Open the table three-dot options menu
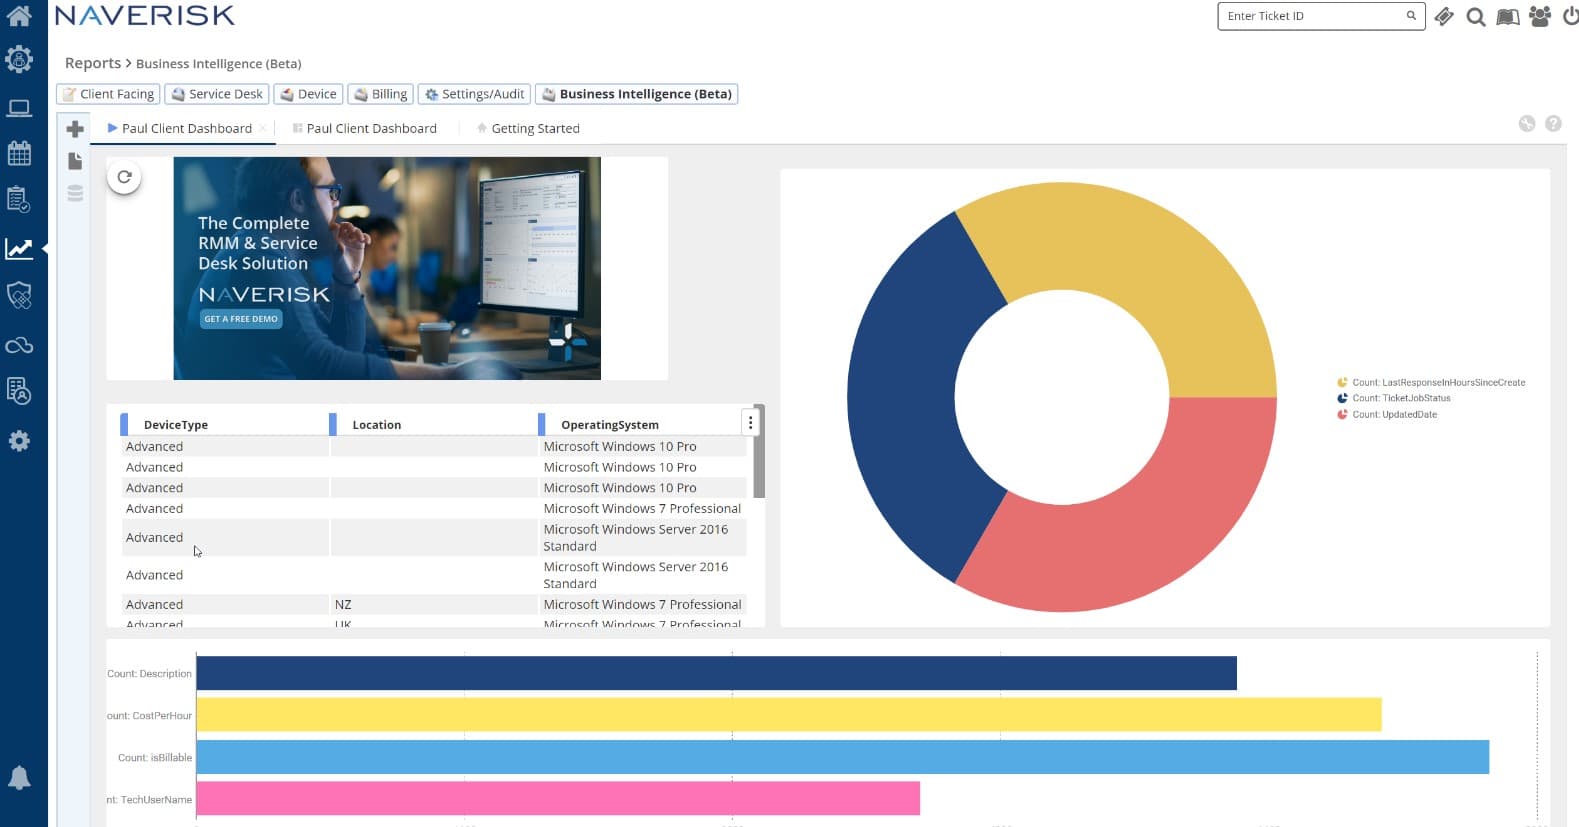This screenshot has height=827, width=1579. click(750, 423)
